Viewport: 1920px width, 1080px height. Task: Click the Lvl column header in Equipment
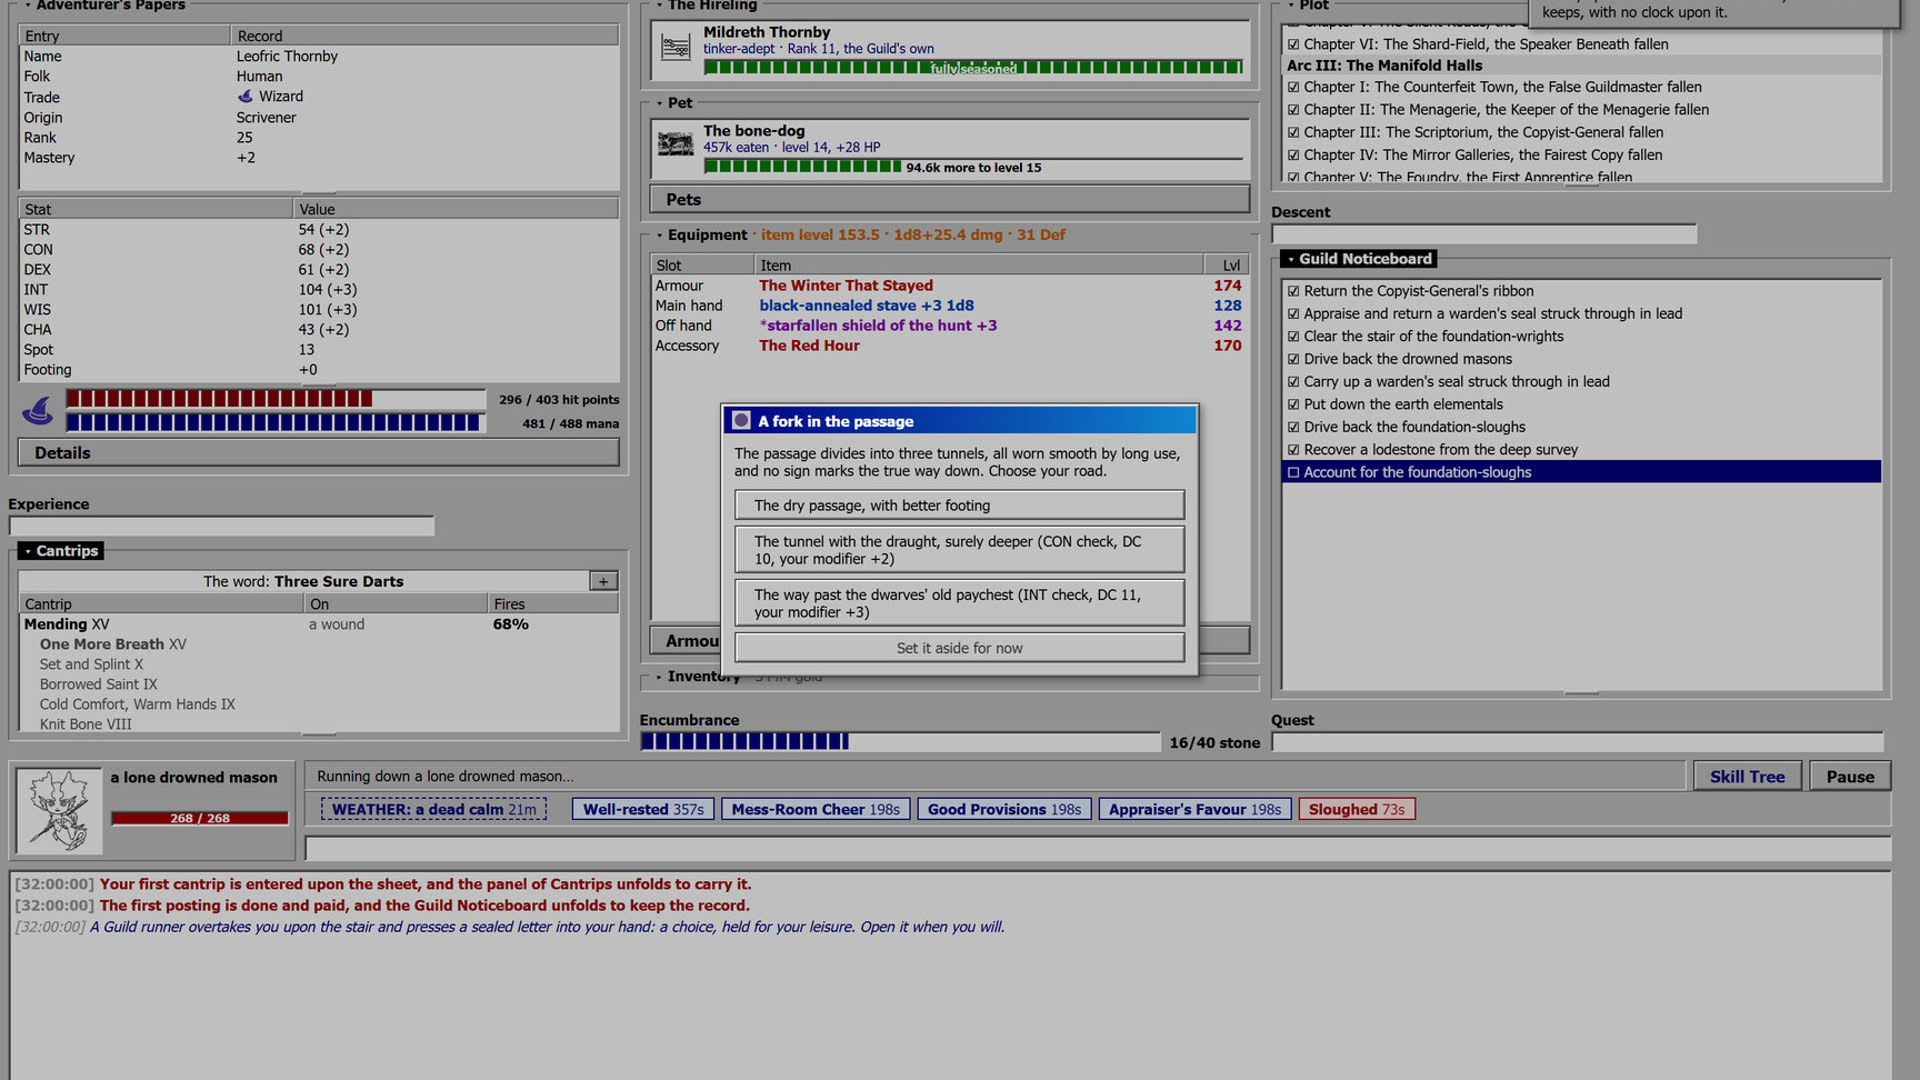pos(1226,265)
